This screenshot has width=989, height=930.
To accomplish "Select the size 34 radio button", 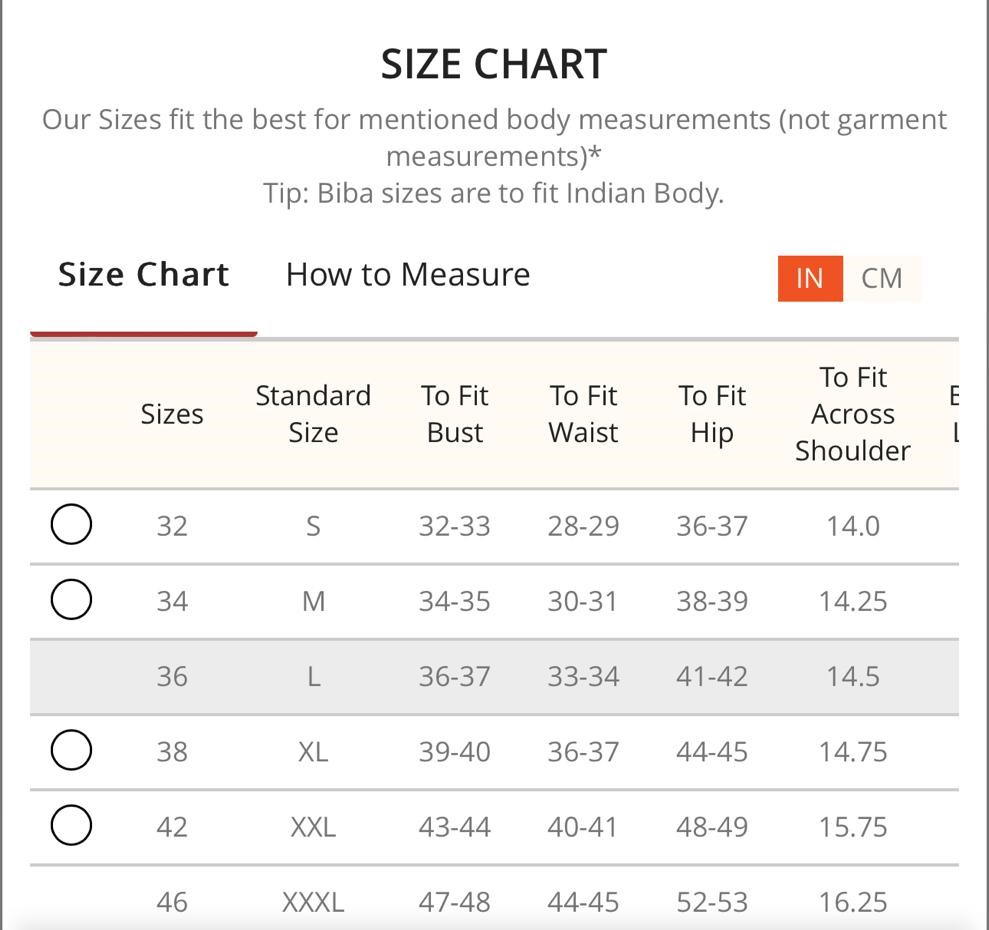I will (x=71, y=599).
